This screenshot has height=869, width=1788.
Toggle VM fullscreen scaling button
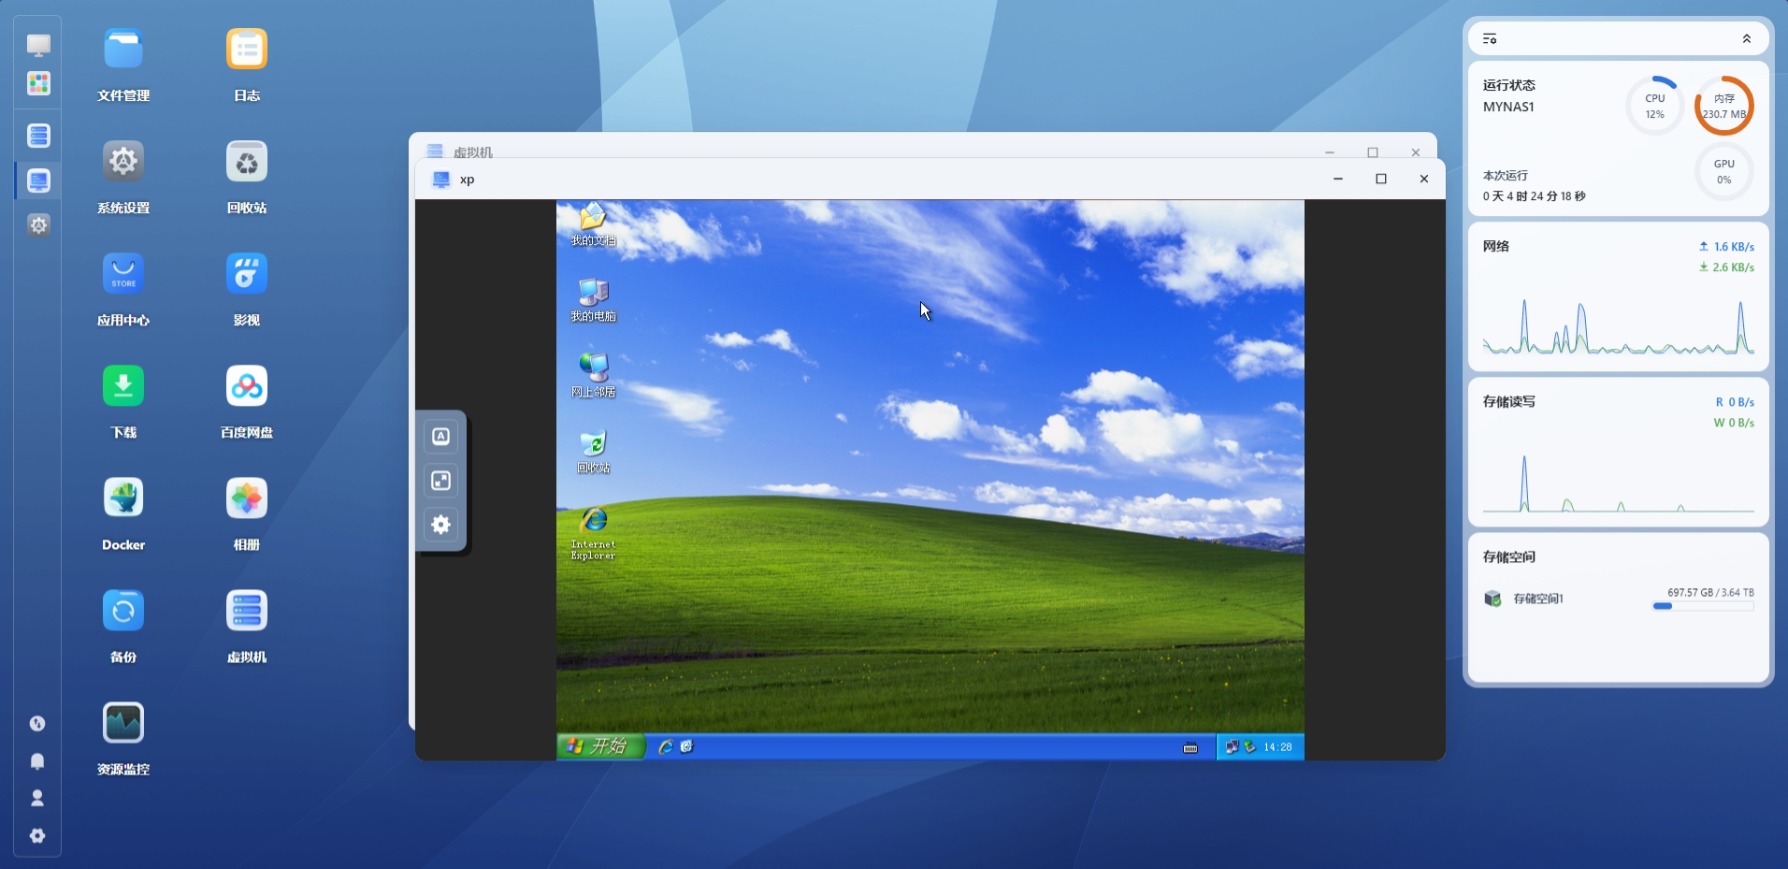pos(441,480)
